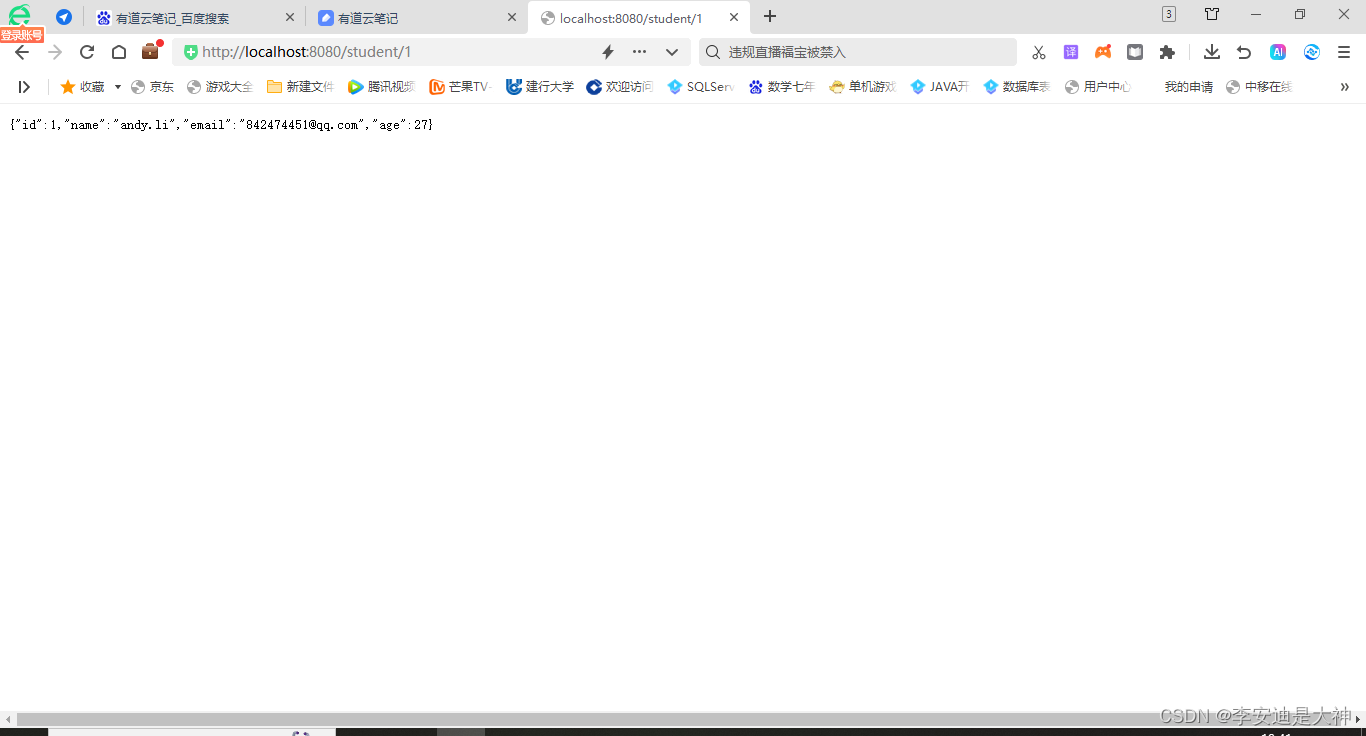
Task: Open the 腾讯视频 bookmark
Action: (x=381, y=87)
